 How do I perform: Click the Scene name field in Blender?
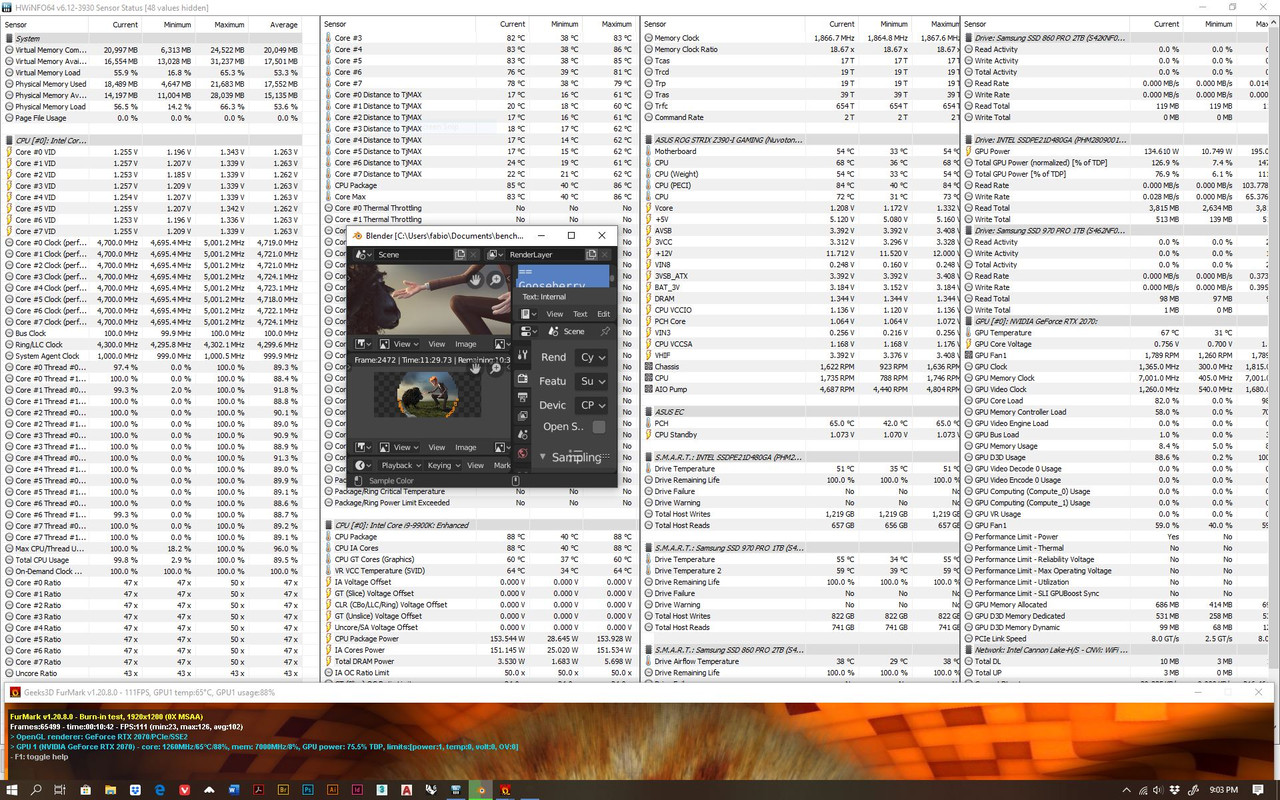coord(413,255)
